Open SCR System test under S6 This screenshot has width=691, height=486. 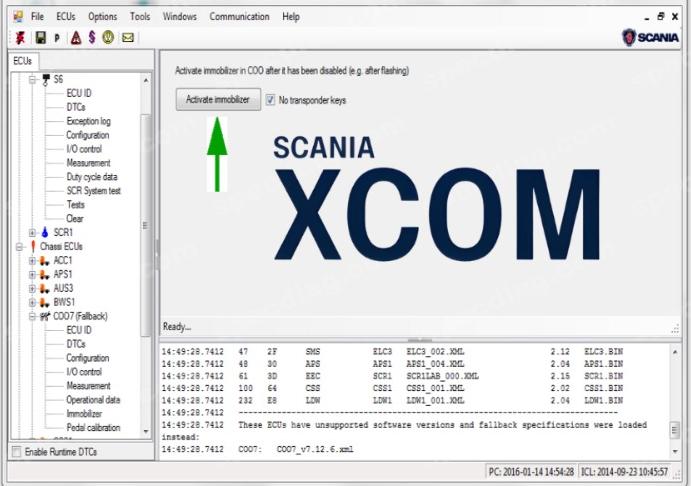pos(93,190)
